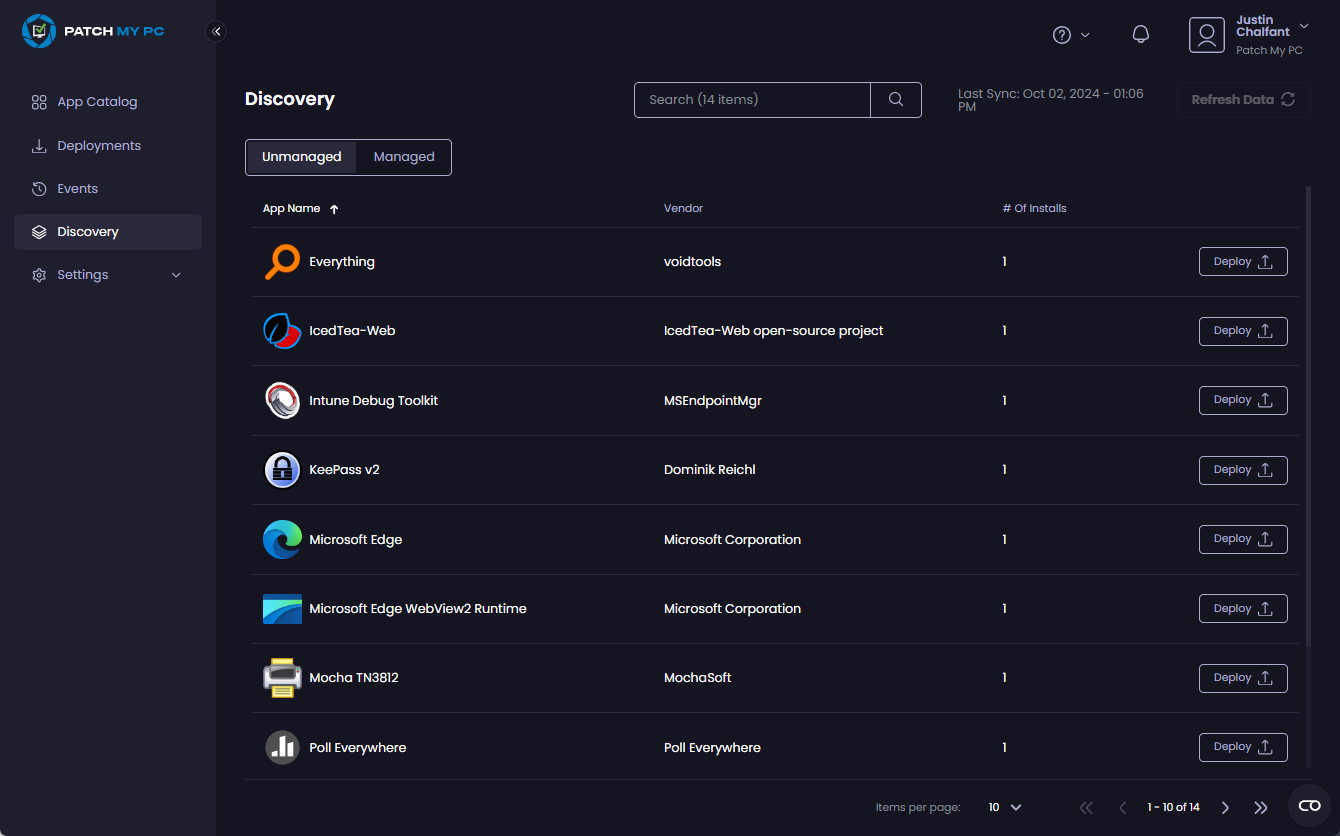
Task: Open the notifications bell
Action: [x=1140, y=34]
